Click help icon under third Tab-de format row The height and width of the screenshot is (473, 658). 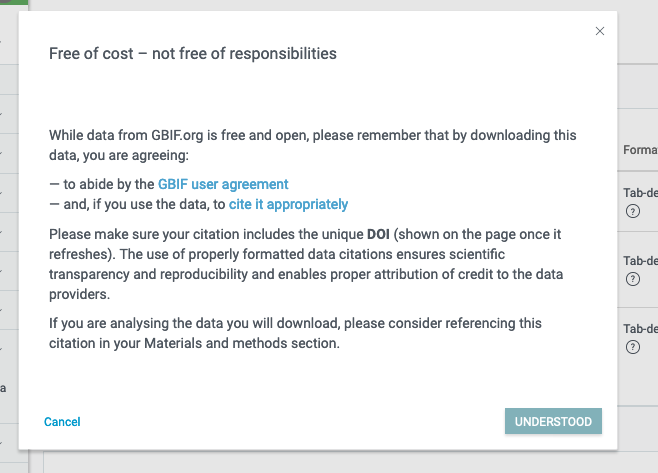pyautogui.click(x=632, y=347)
